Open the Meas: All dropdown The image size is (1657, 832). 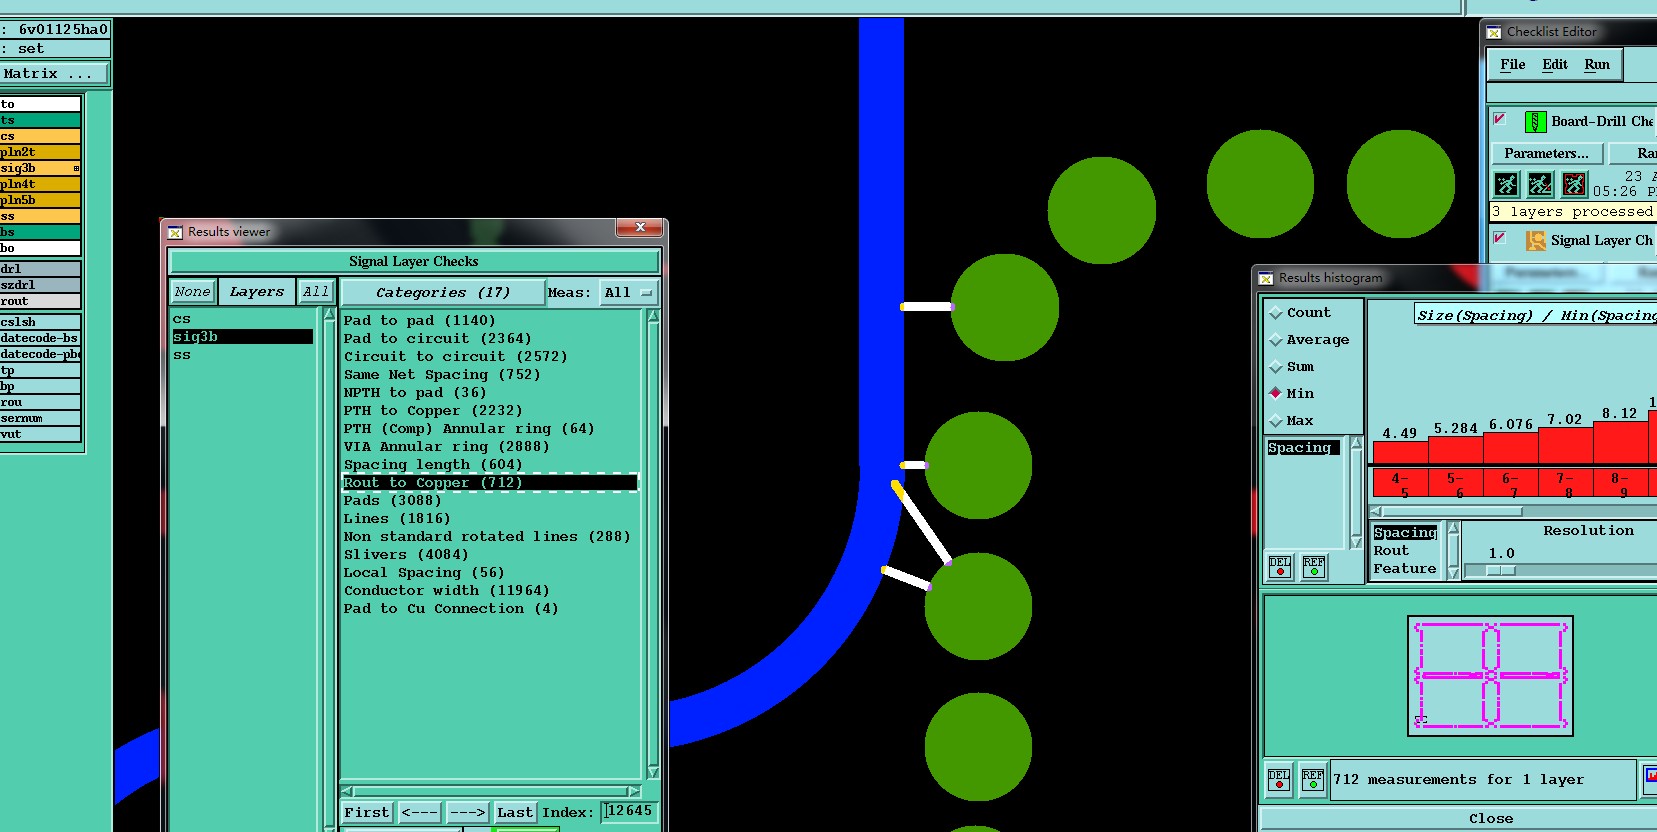(x=628, y=293)
